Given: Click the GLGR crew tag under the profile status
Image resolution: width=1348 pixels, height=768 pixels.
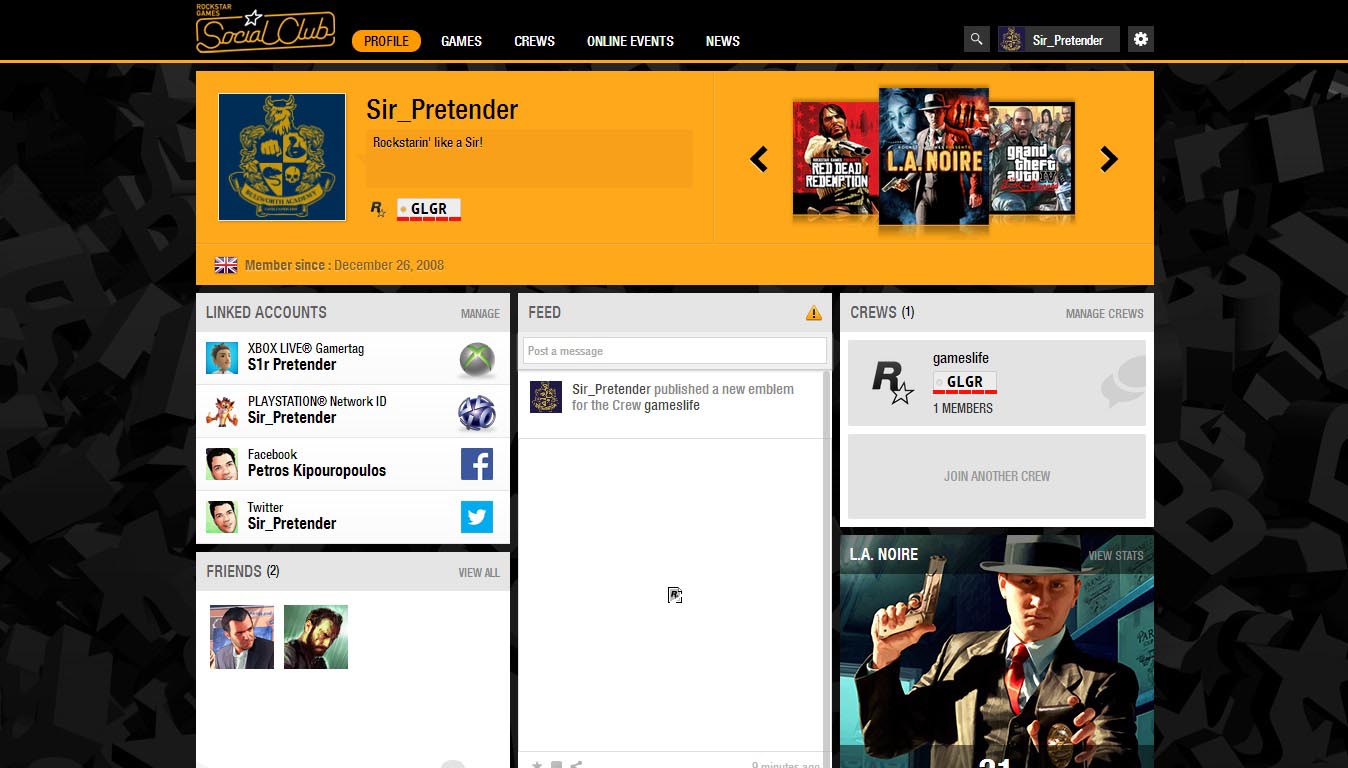Looking at the screenshot, I should pos(429,209).
